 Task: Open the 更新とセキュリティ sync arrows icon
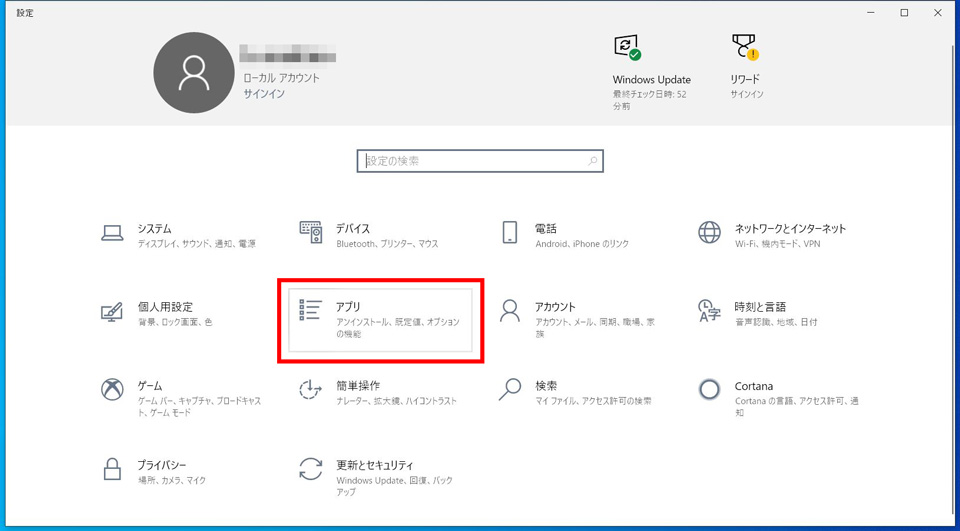tap(311, 469)
